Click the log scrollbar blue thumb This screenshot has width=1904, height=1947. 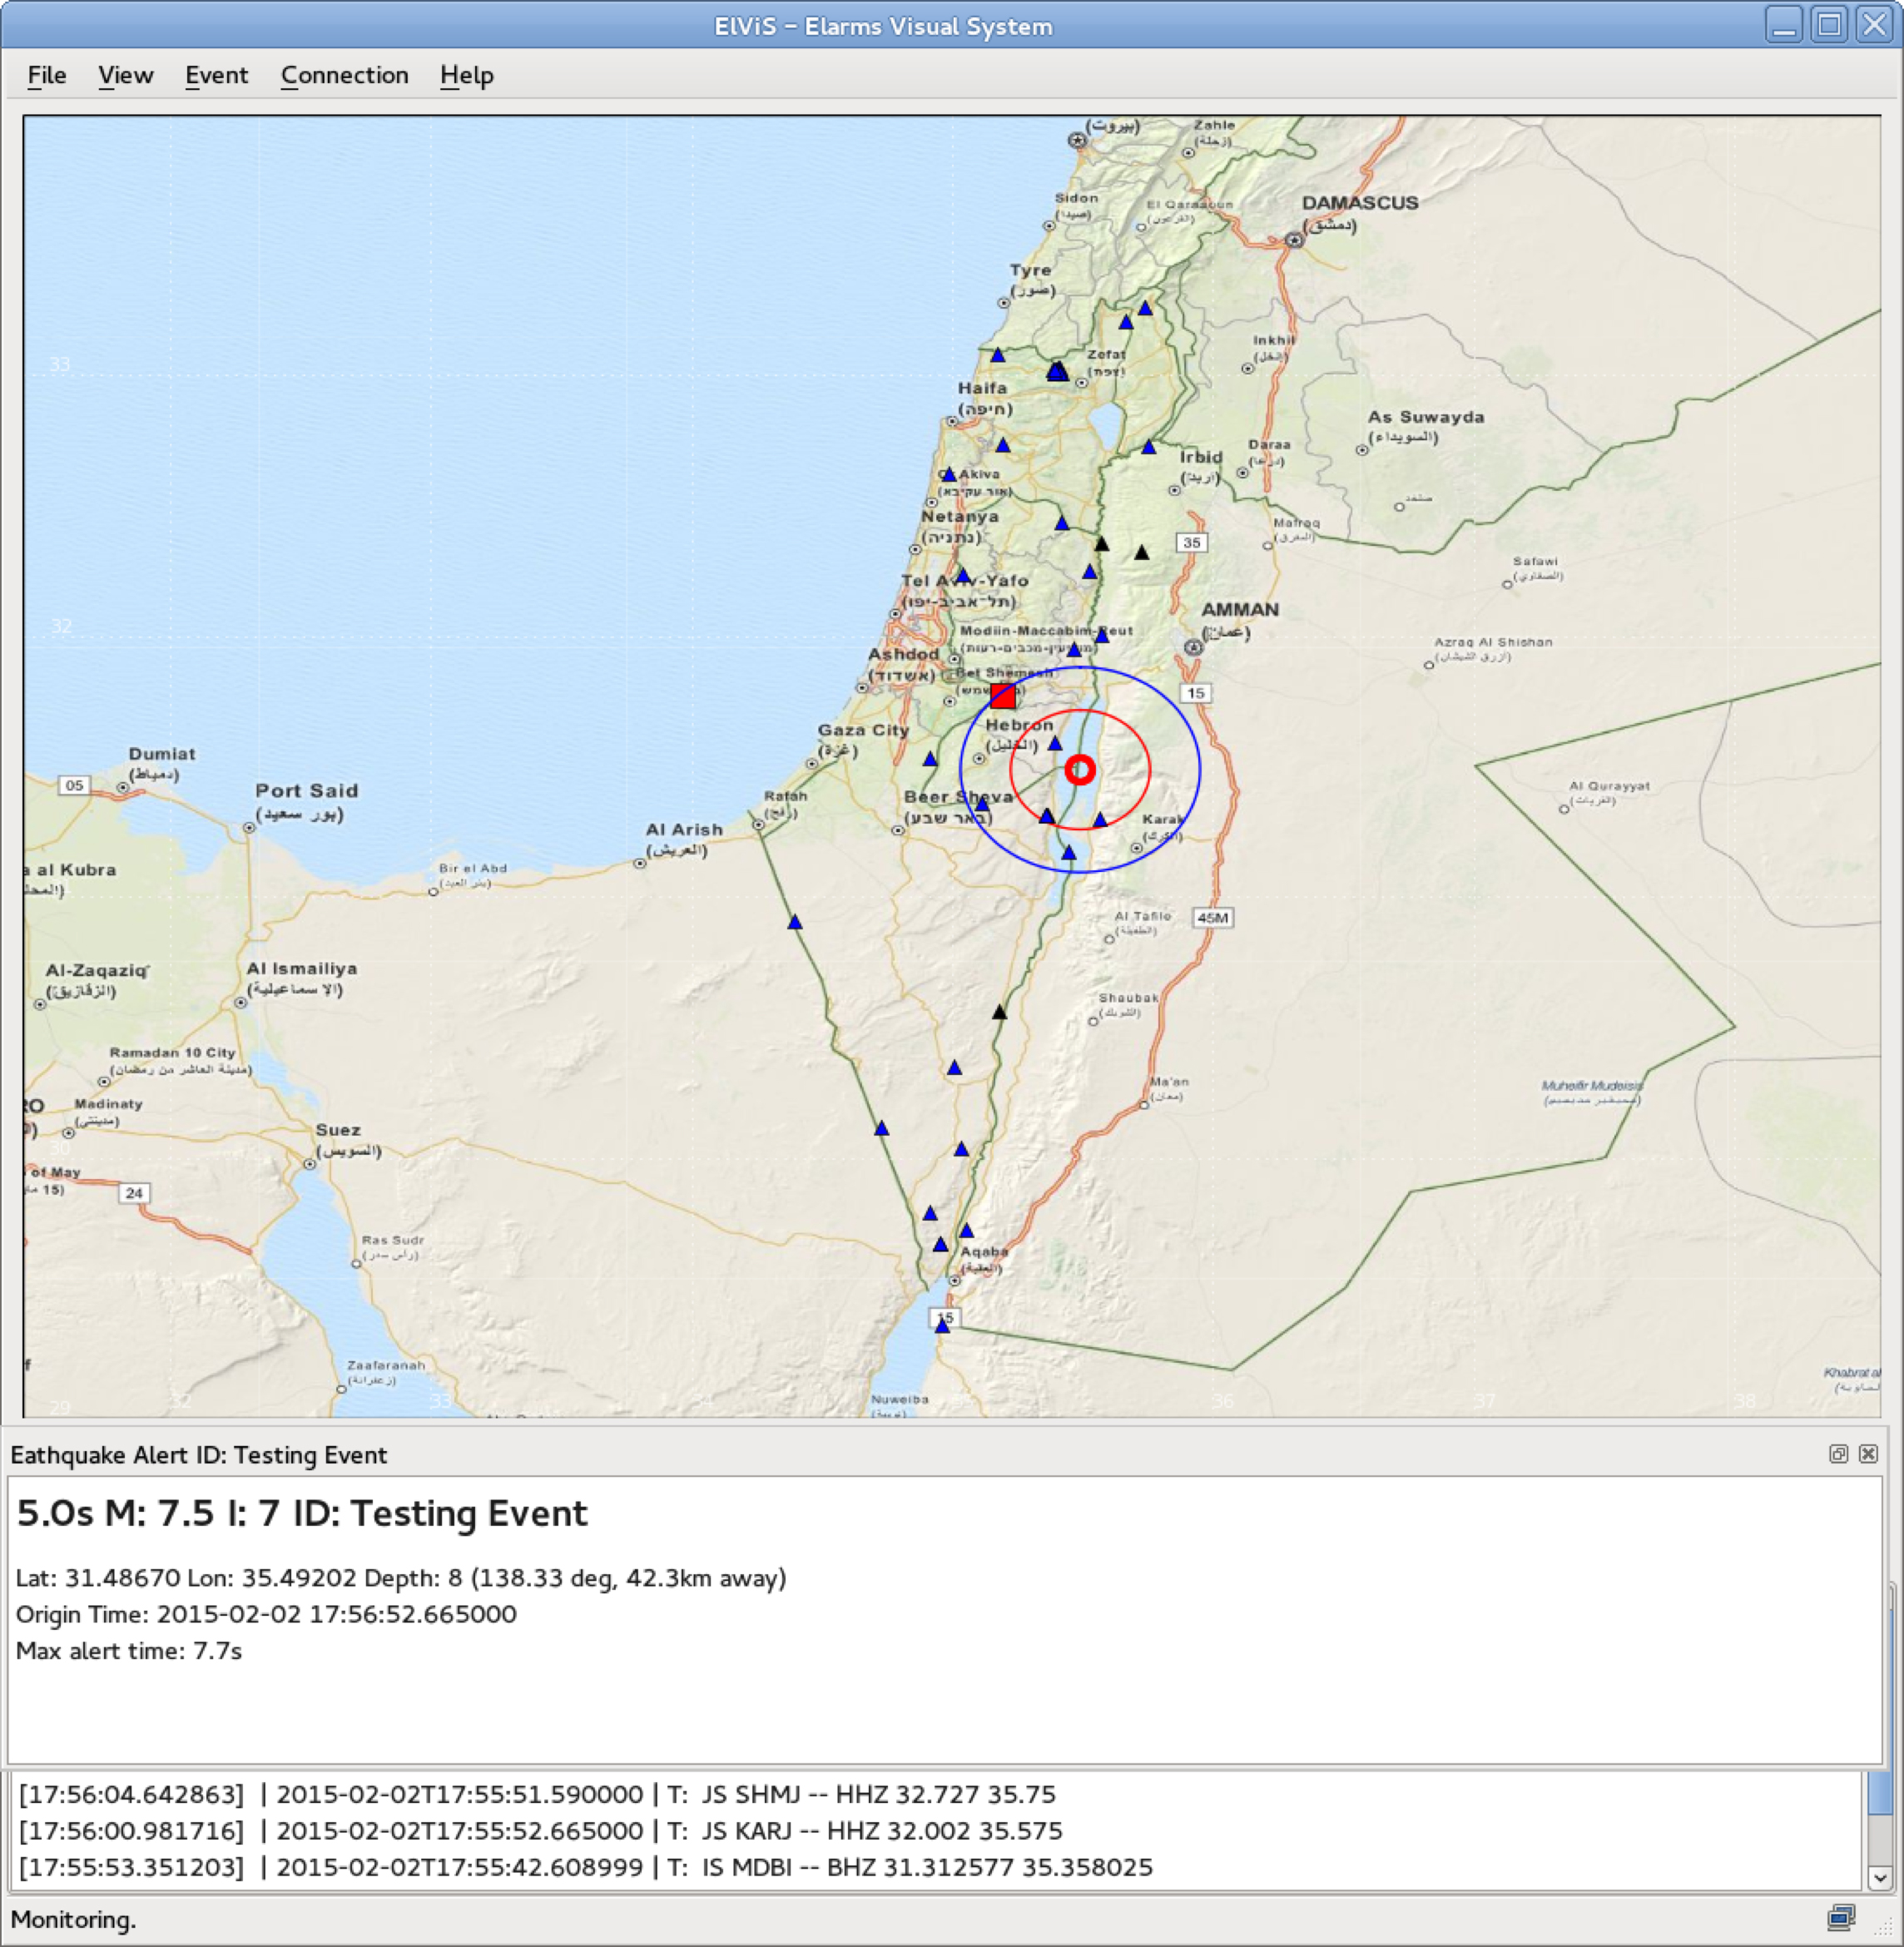(x=1879, y=1794)
